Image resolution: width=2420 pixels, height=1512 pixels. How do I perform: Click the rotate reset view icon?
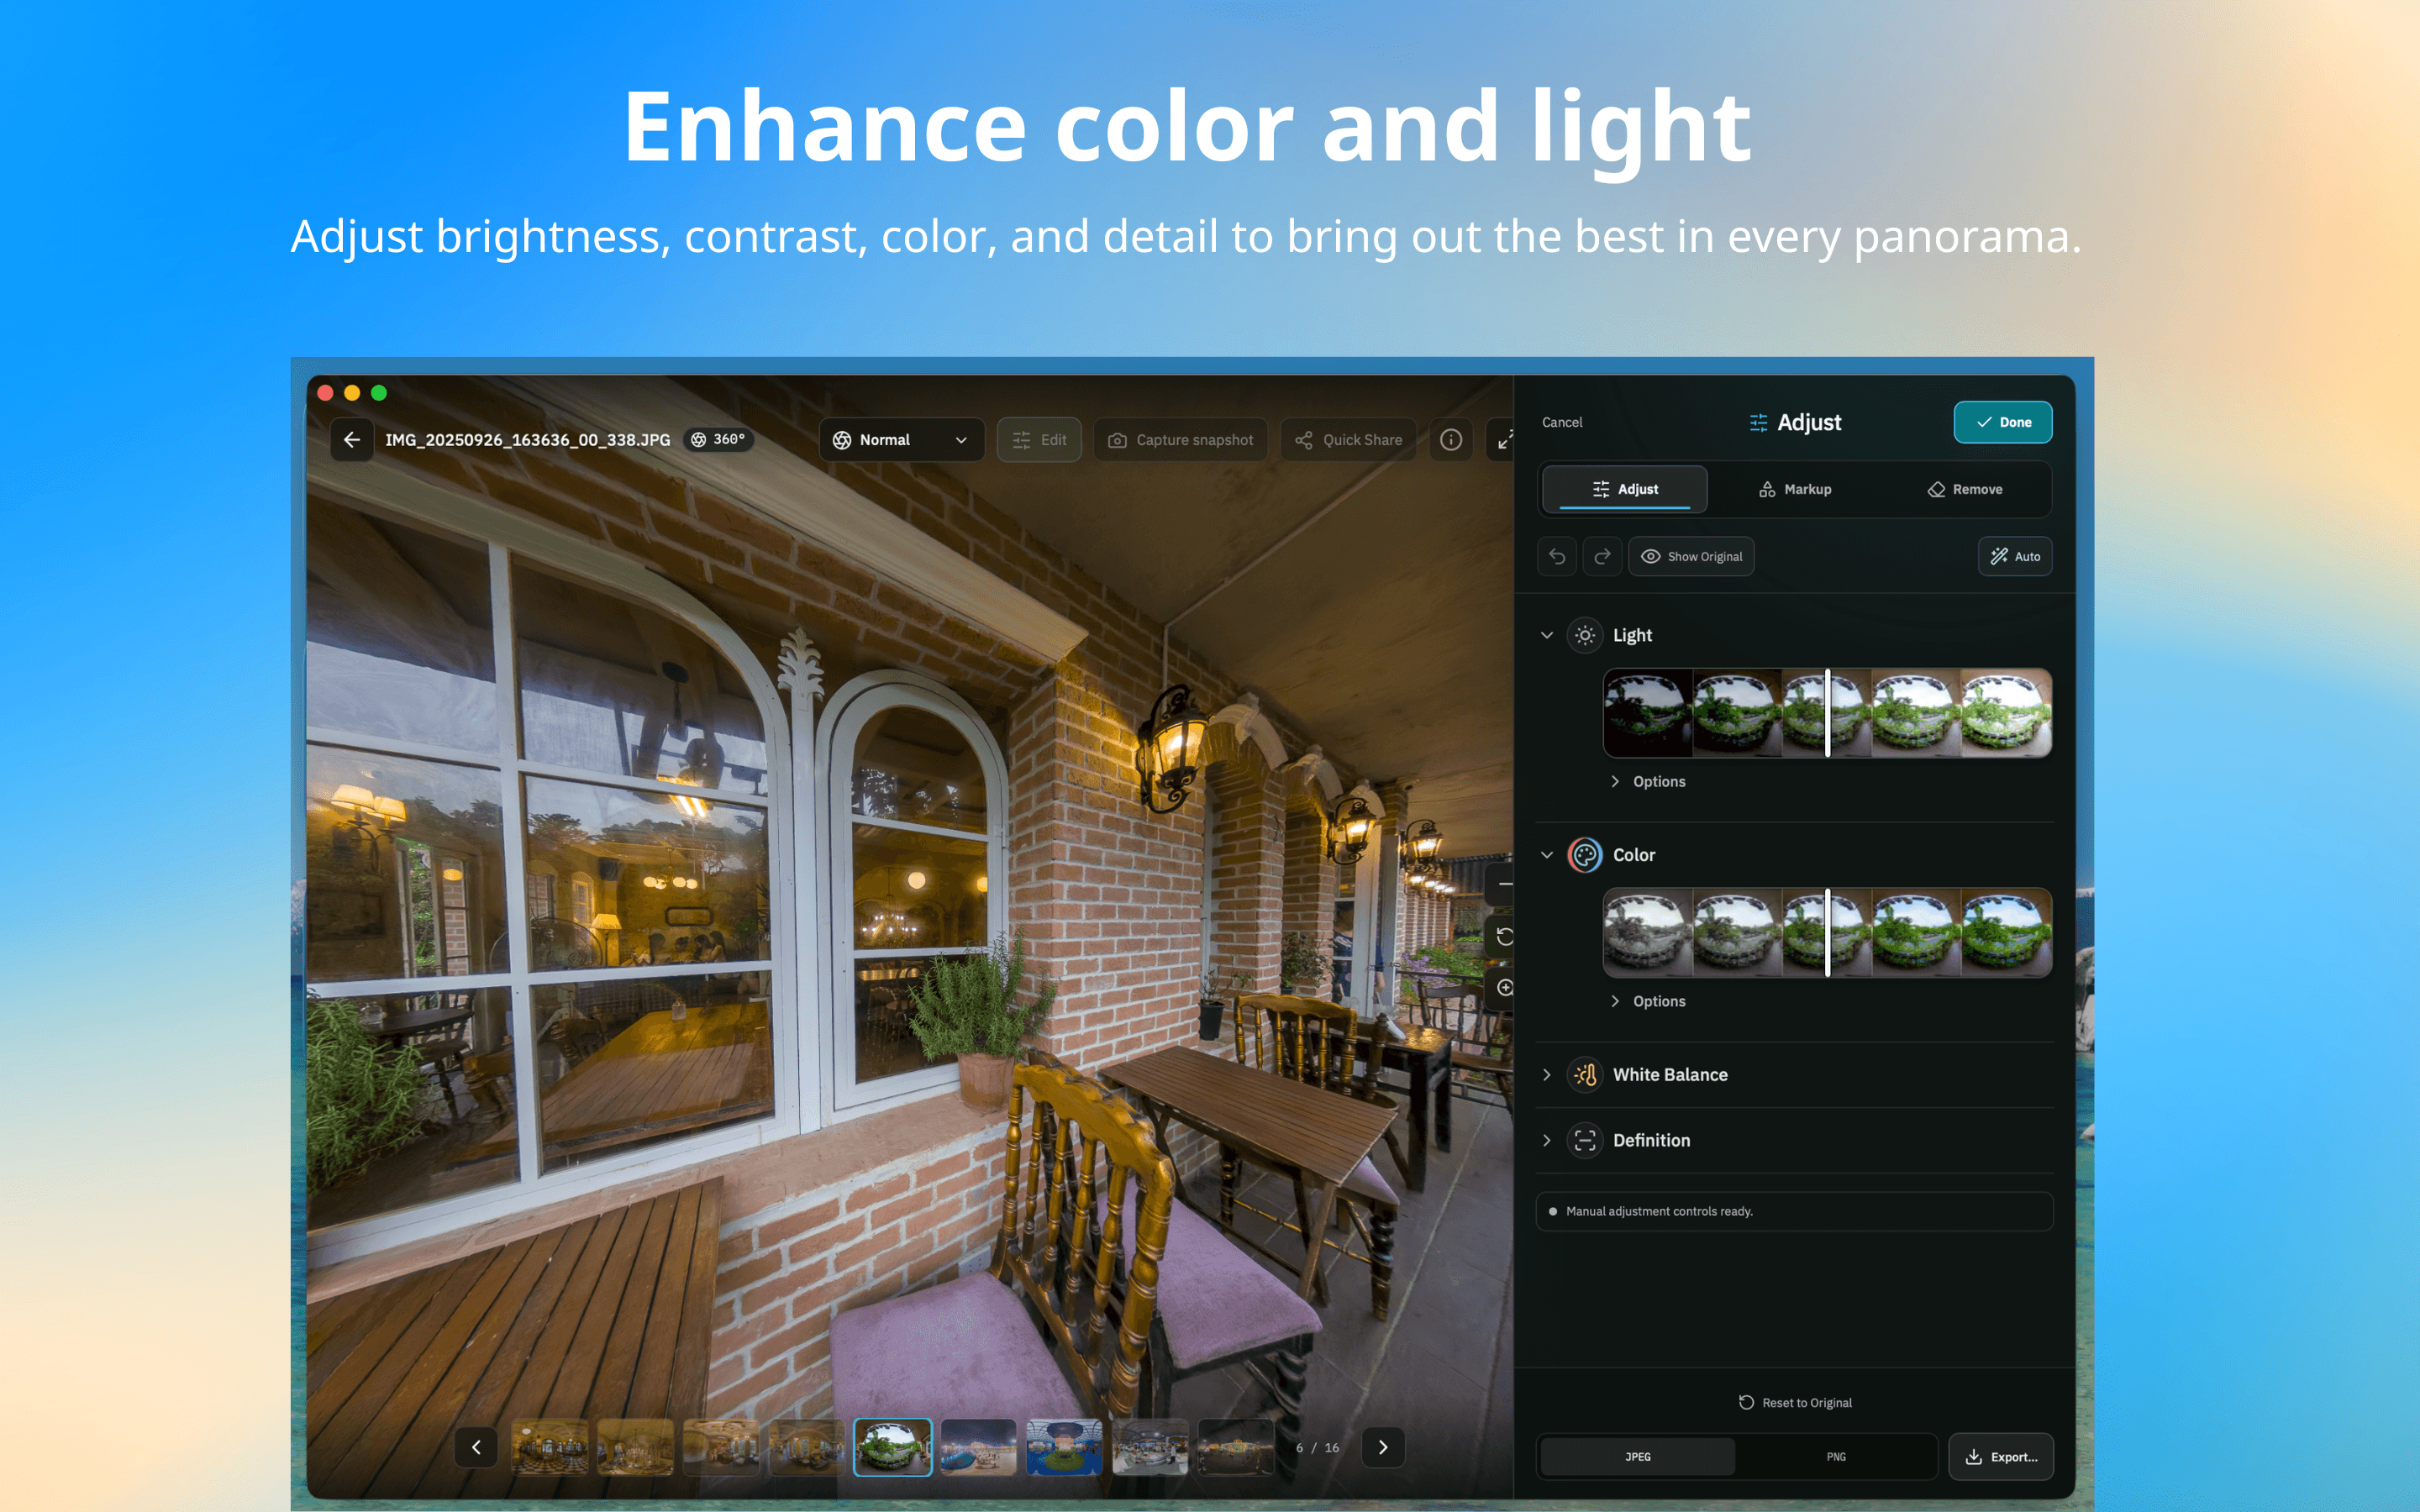(1503, 936)
